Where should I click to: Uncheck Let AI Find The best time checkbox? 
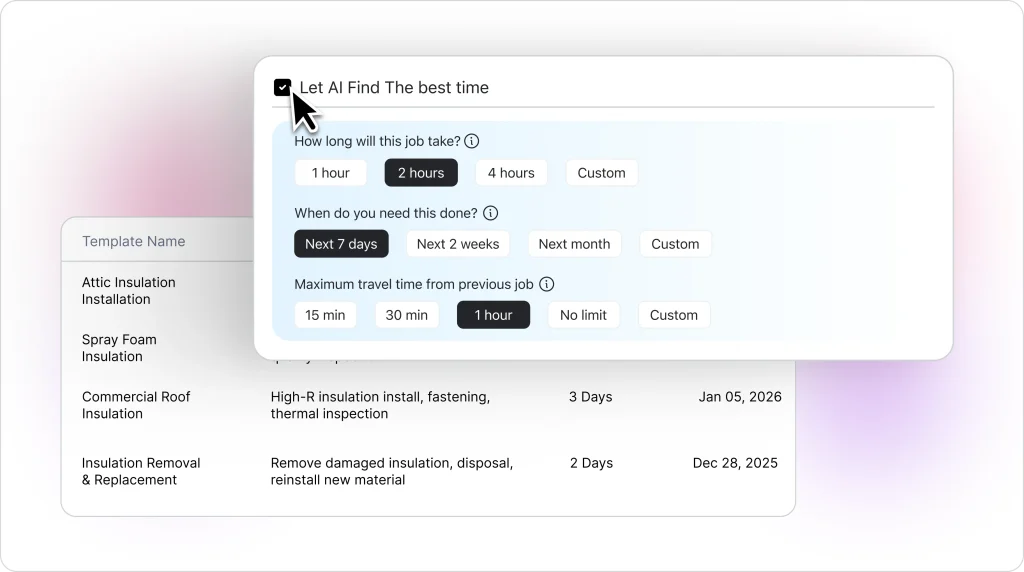coord(282,87)
